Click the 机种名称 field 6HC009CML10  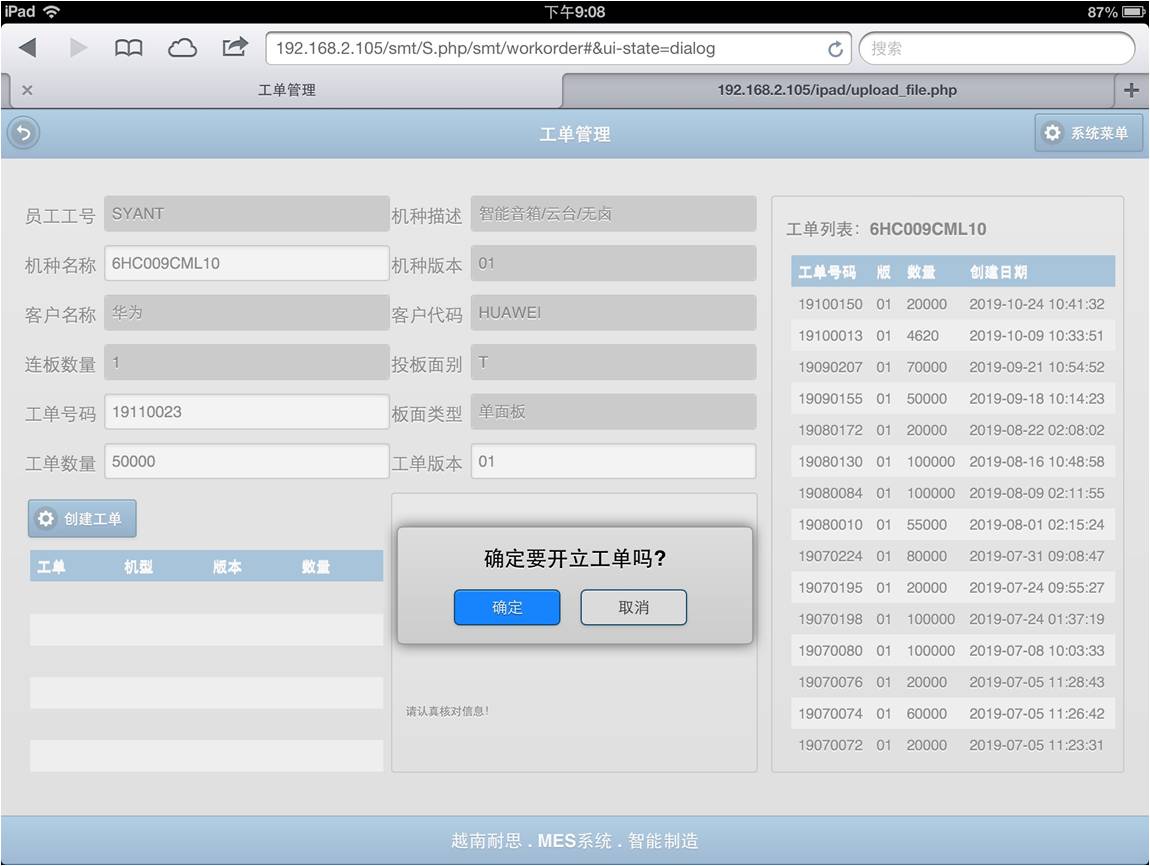coord(246,263)
